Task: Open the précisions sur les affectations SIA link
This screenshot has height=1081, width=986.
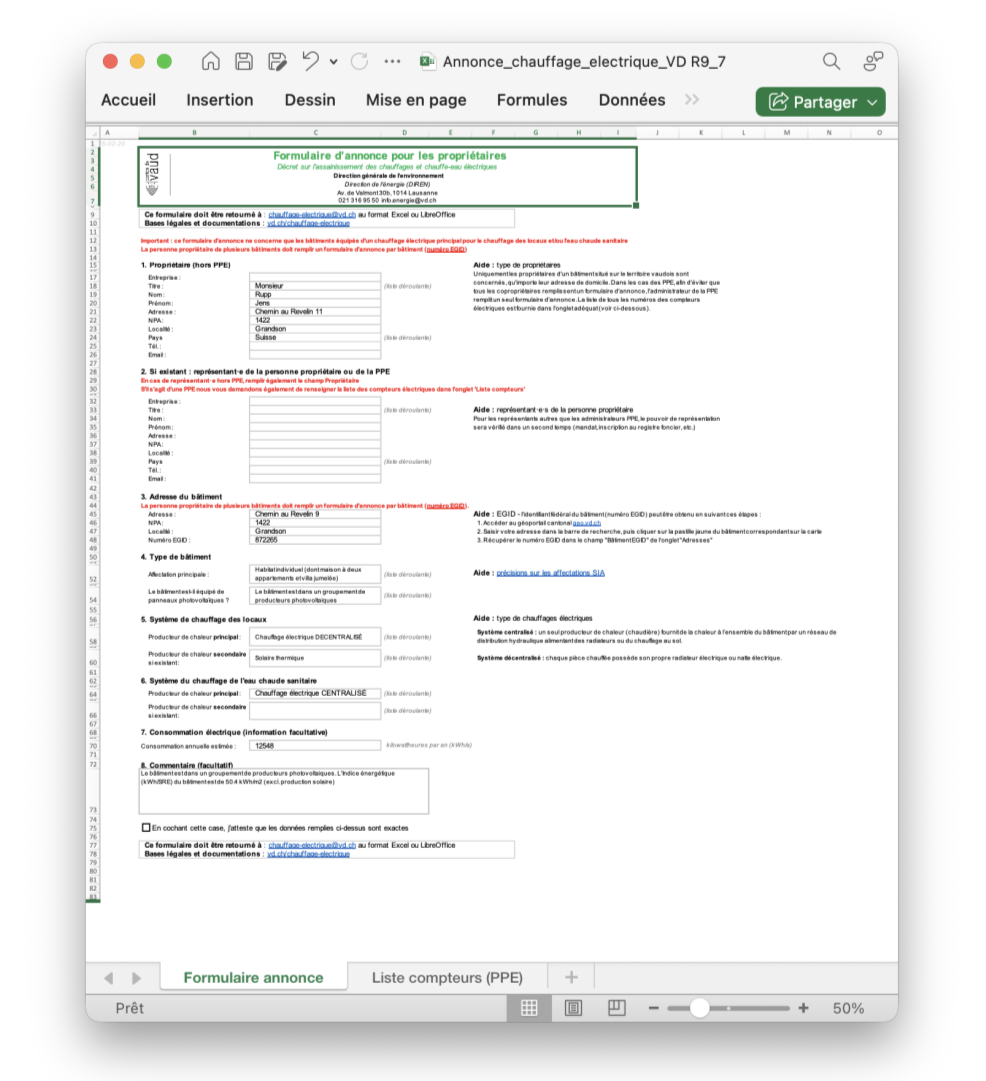Action: (x=550, y=573)
